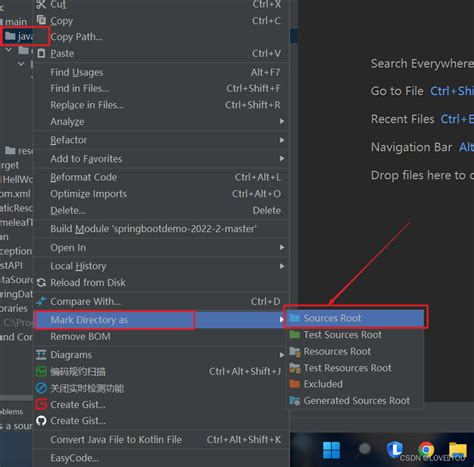Click the Paste clipboard icon
Viewport: 474px width, 467px height.
pos(41,53)
